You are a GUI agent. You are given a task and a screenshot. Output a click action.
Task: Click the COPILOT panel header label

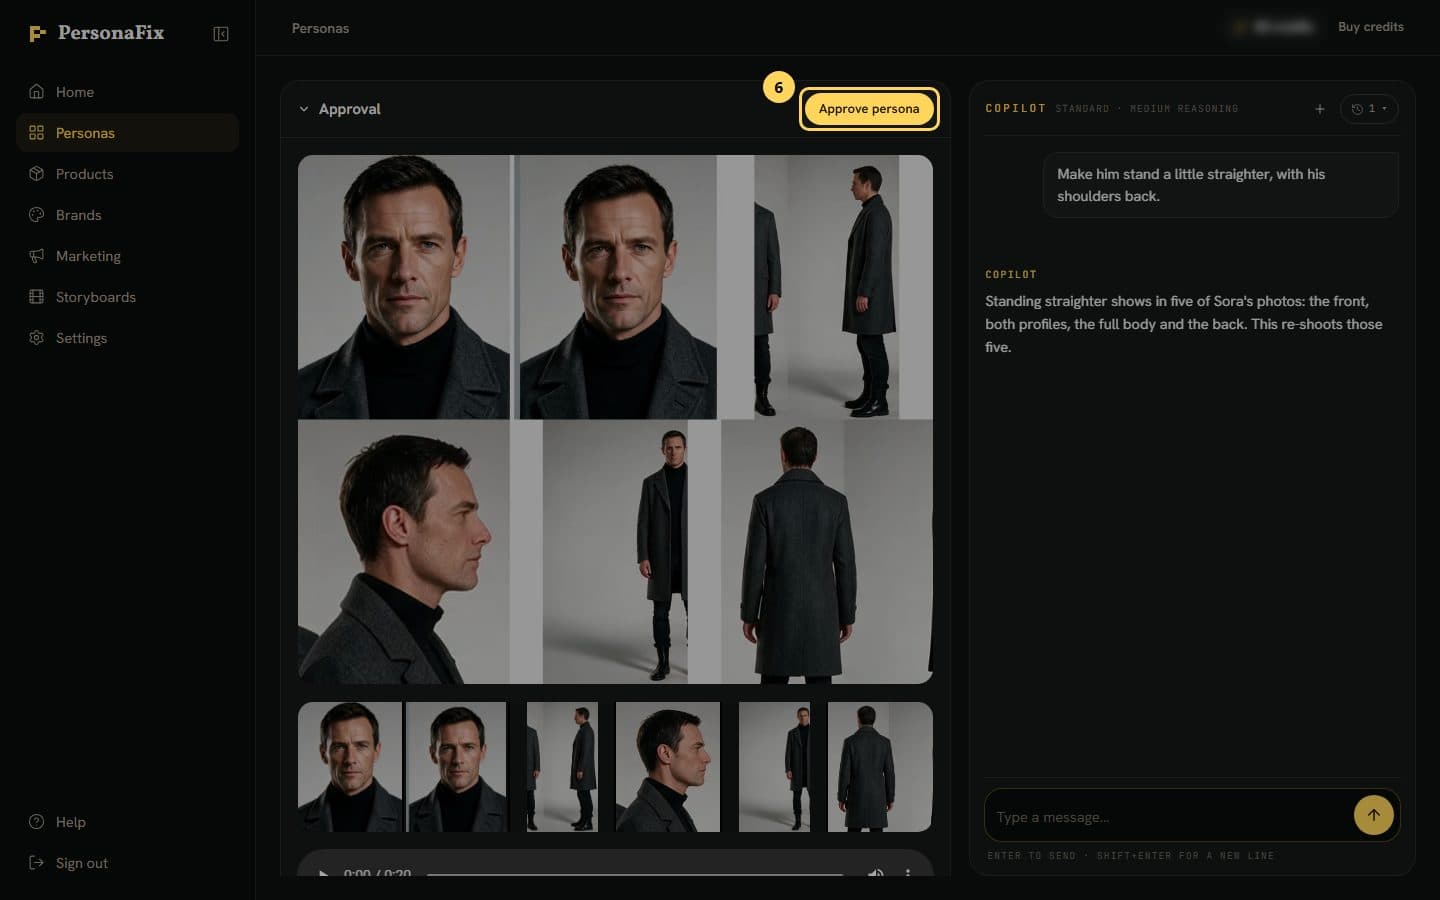click(x=1015, y=108)
